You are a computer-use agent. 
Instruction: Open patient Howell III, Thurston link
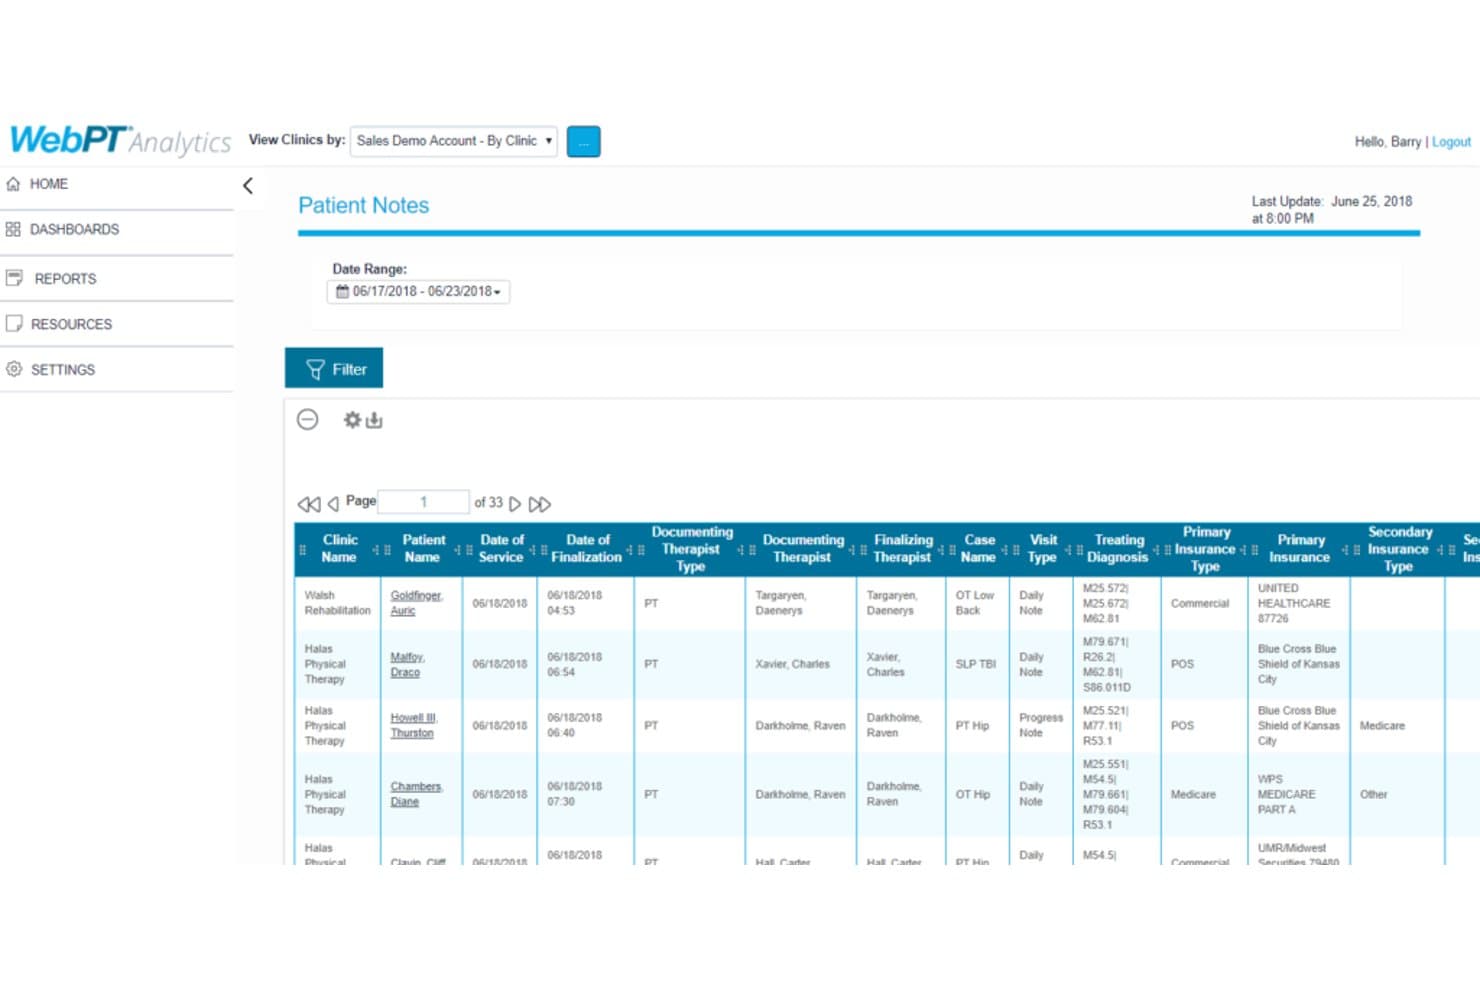coord(413,725)
